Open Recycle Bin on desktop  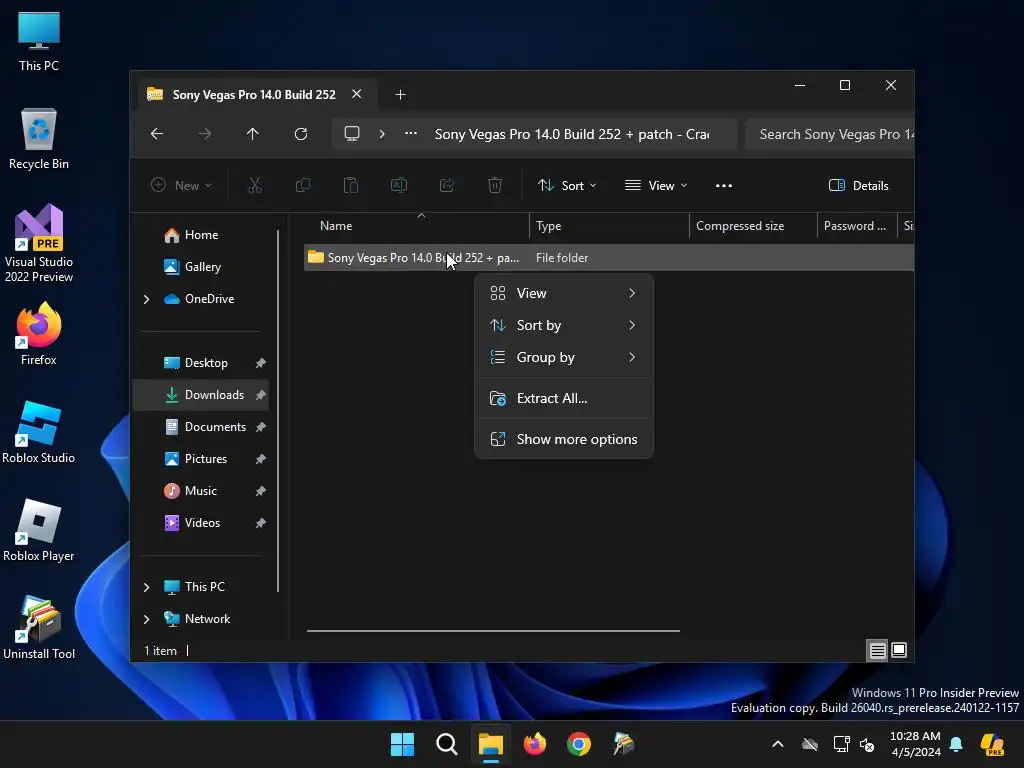tap(39, 139)
